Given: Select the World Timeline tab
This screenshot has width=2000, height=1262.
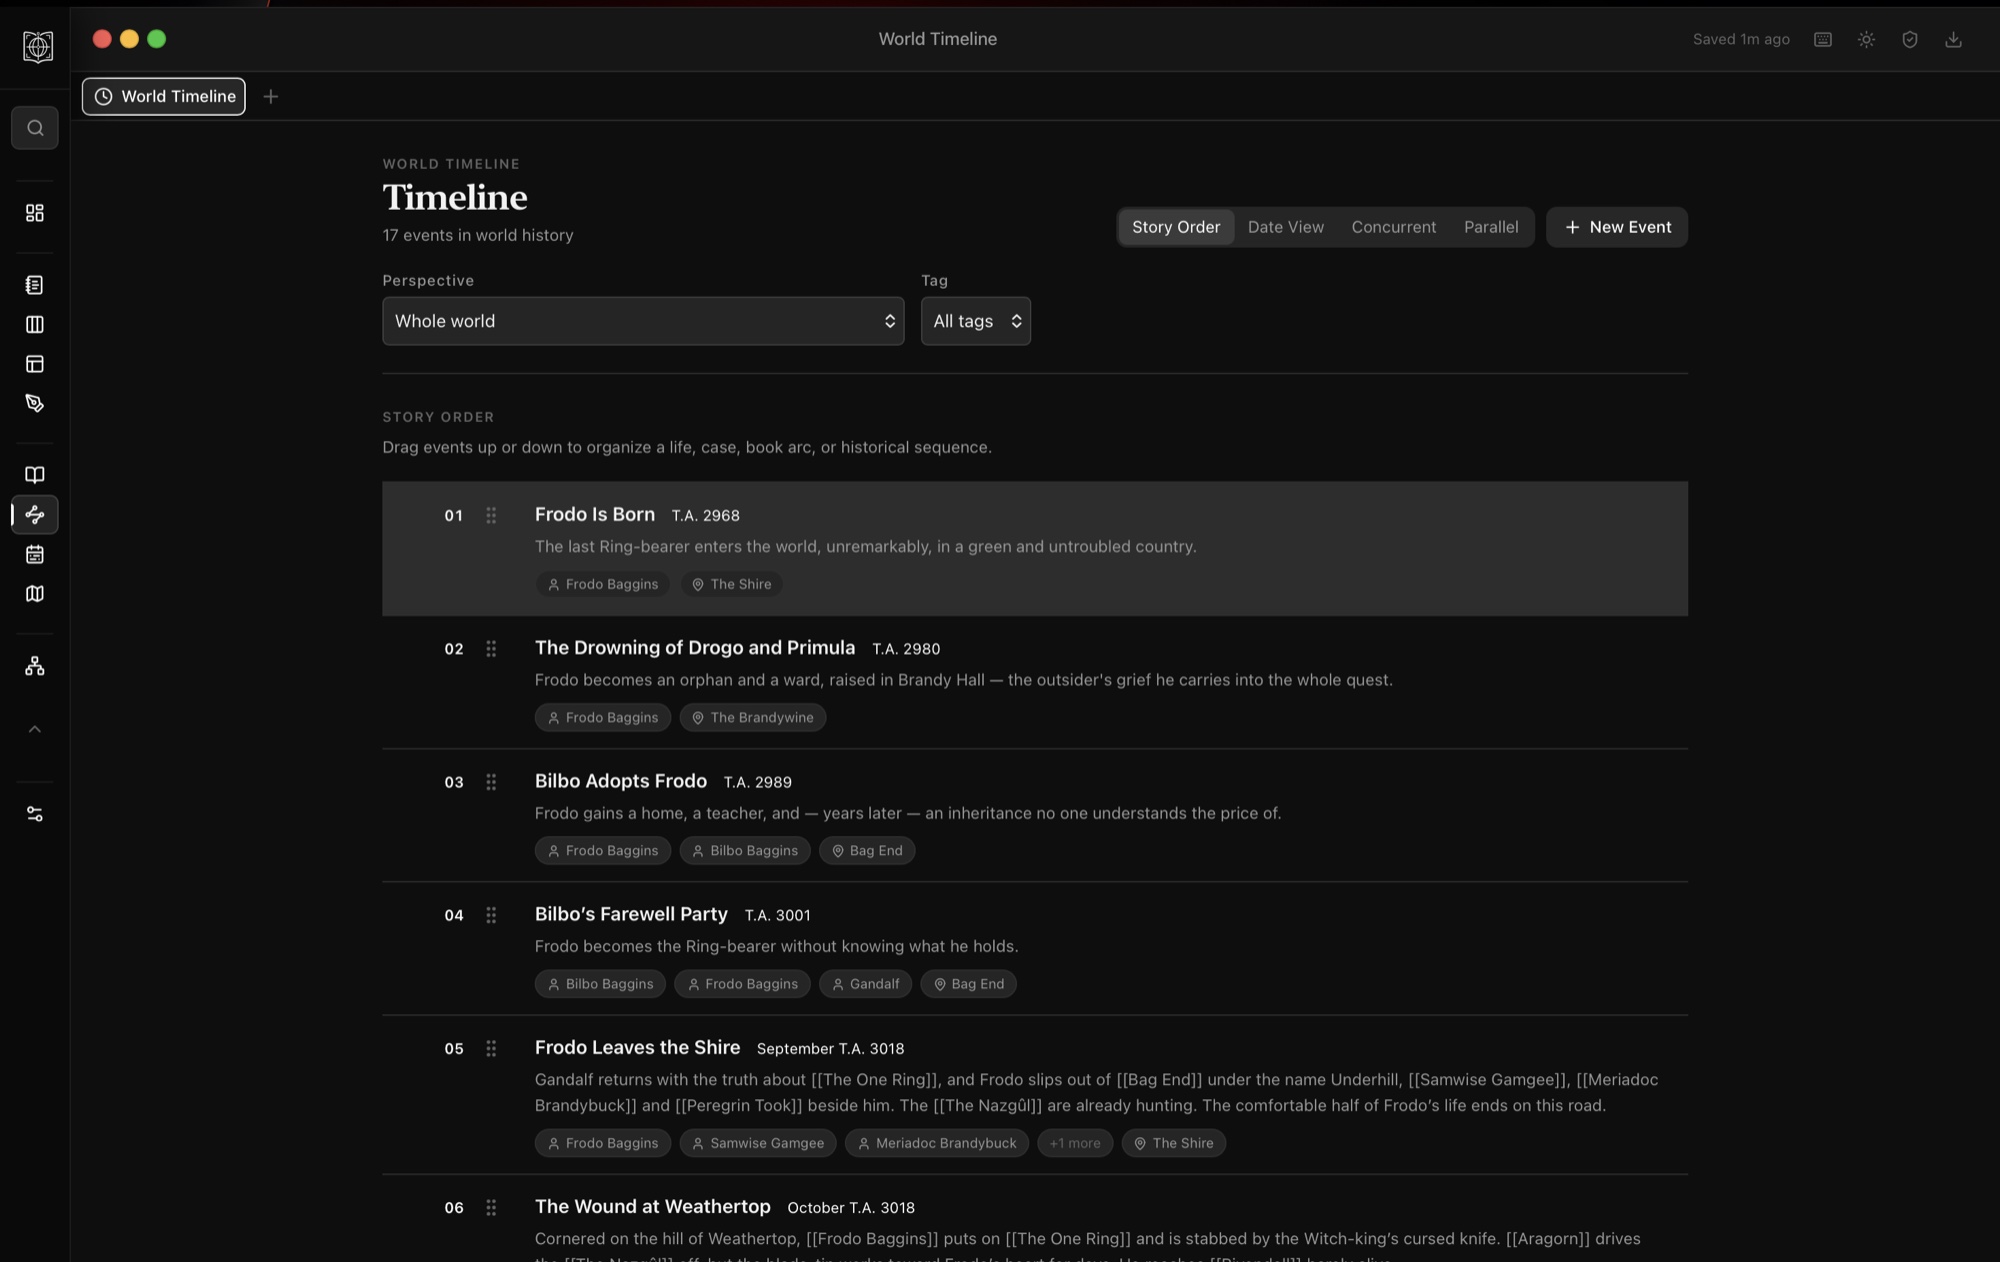Looking at the screenshot, I should (x=164, y=96).
